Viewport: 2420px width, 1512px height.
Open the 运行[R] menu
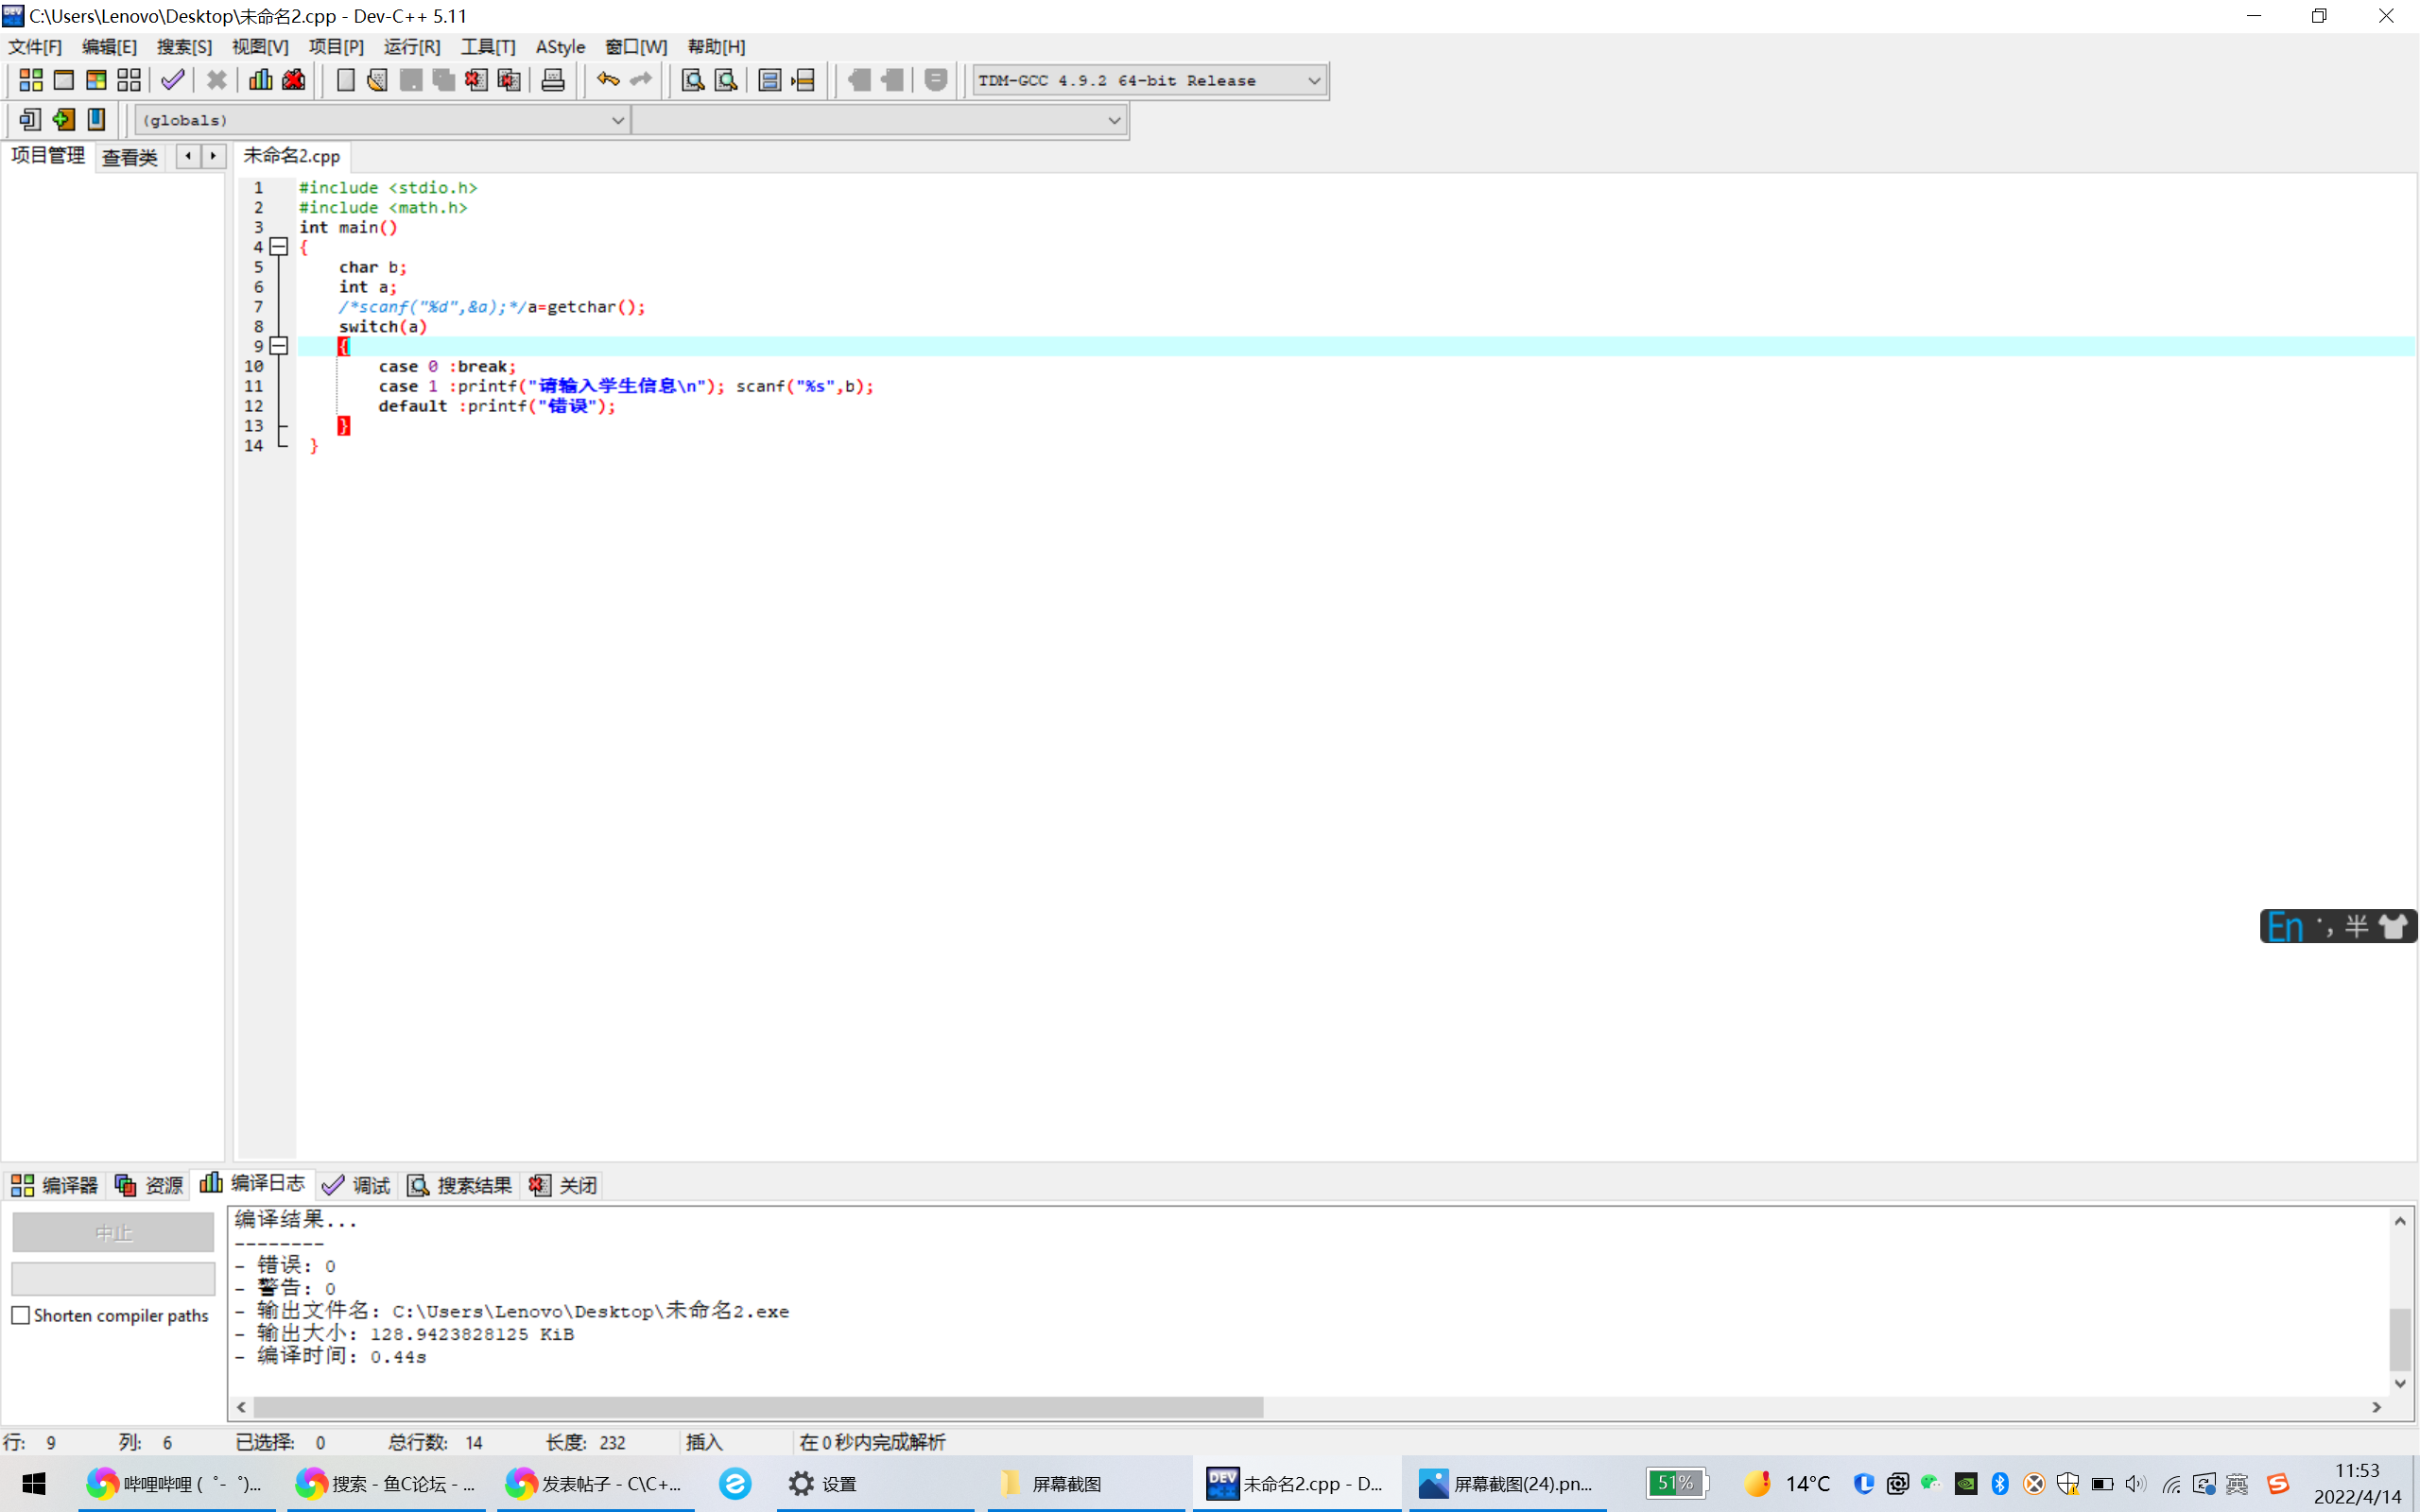412,47
